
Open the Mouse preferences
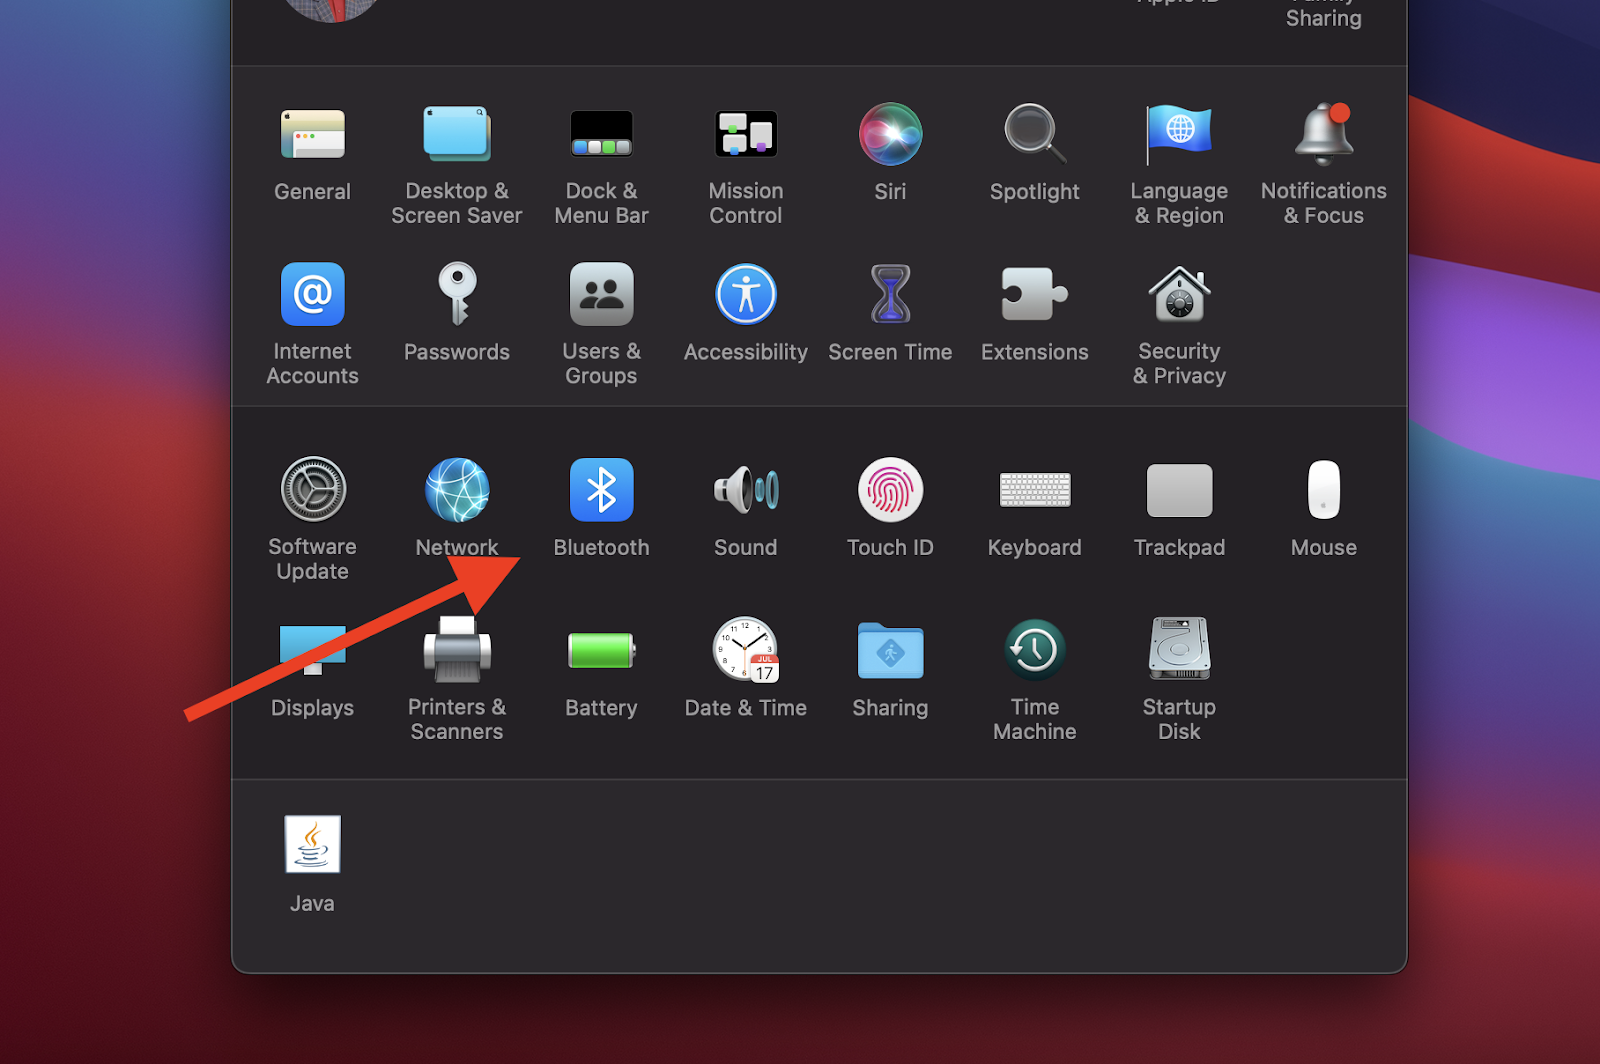click(x=1324, y=490)
